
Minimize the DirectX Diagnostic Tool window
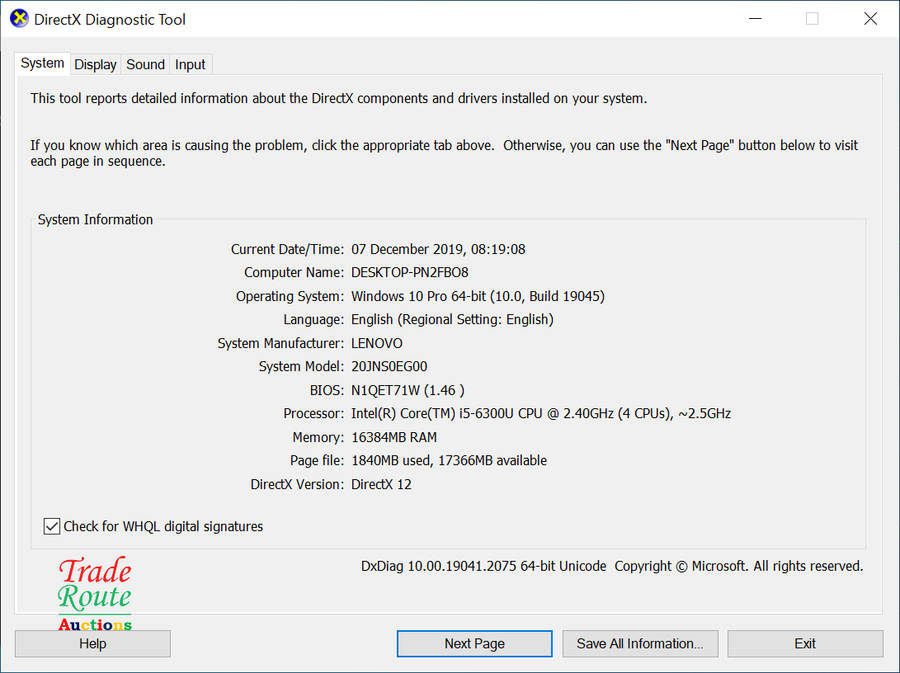tap(755, 18)
